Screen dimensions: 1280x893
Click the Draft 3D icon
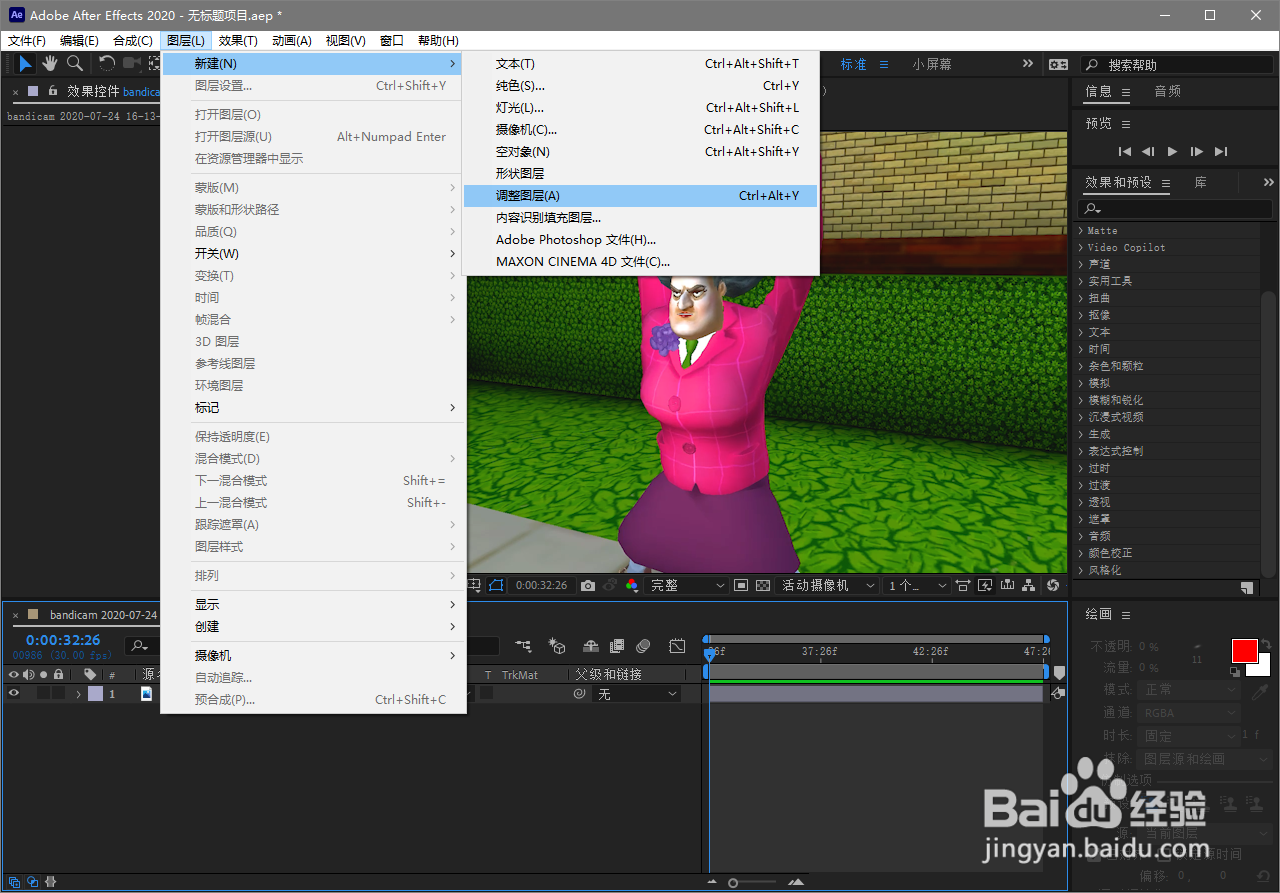[558, 646]
